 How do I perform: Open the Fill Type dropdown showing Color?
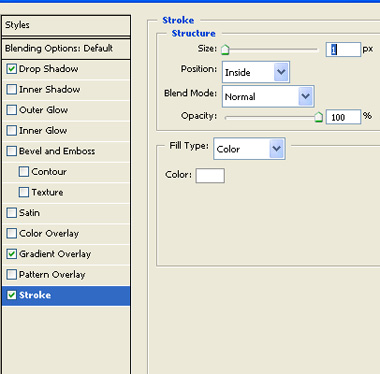pos(249,149)
